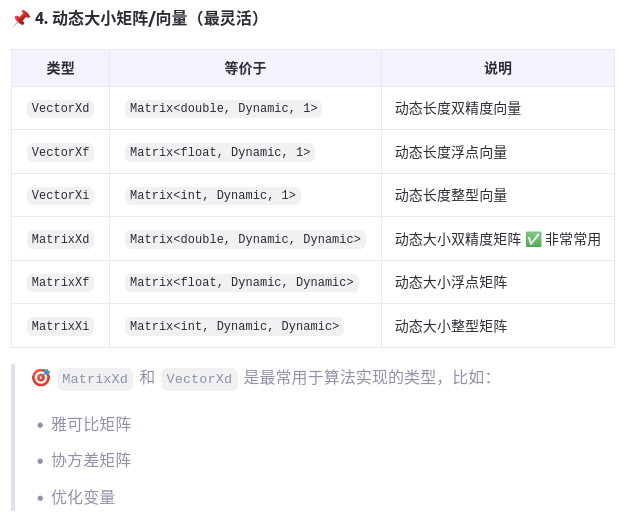
Task: Click the VectorXi code cell
Action: click(61, 195)
